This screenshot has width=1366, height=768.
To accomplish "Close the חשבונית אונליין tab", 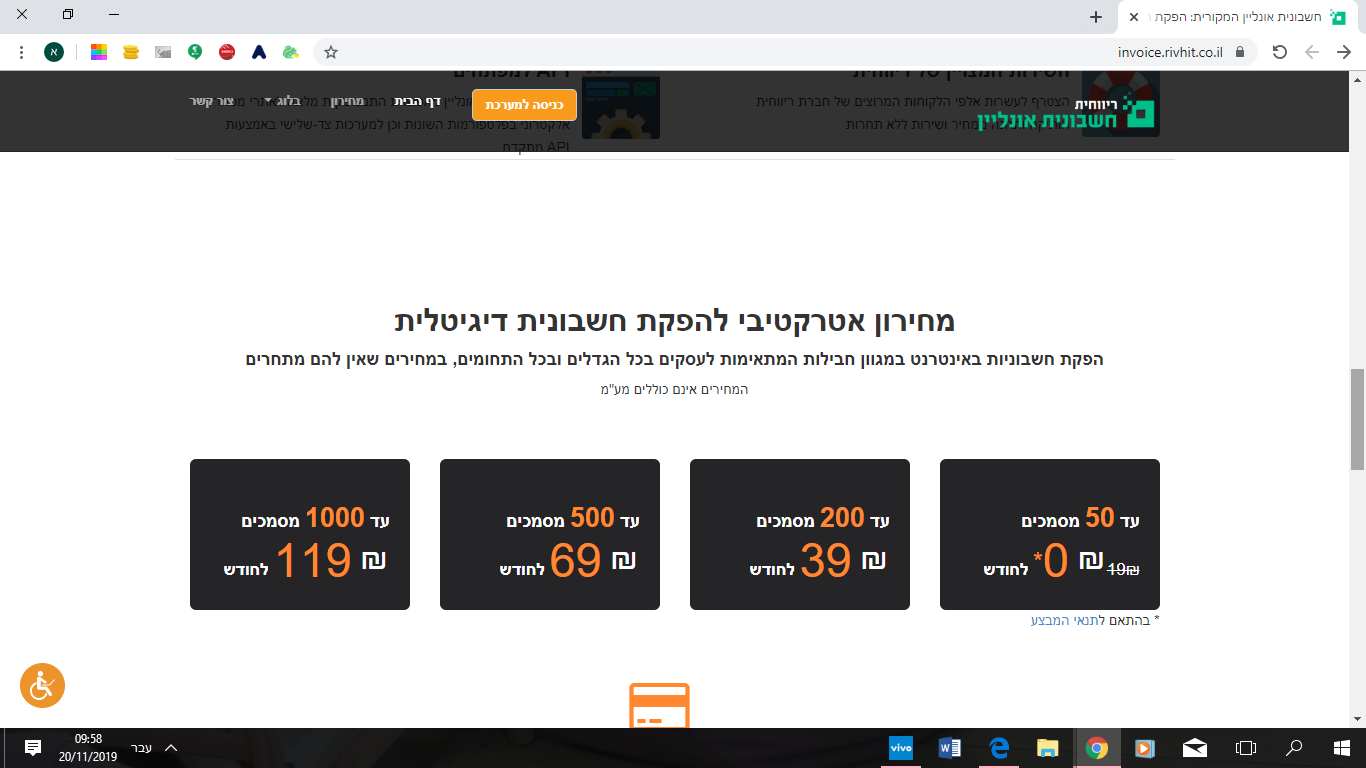I will 1135,17.
